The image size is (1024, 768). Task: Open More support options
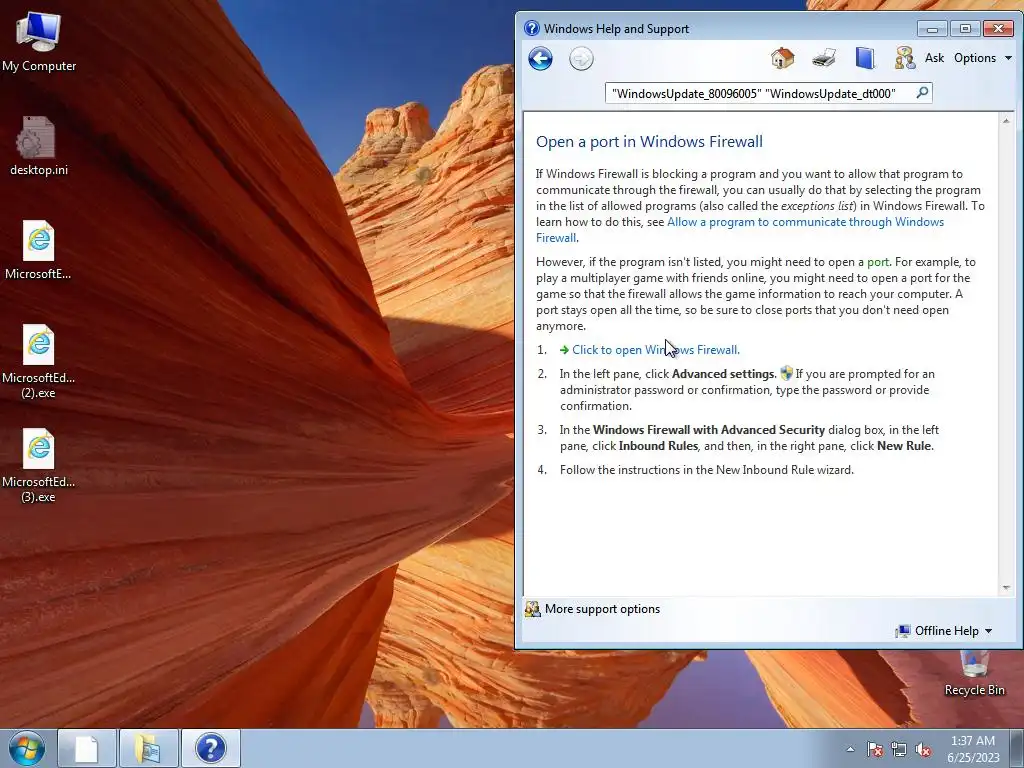tap(602, 609)
